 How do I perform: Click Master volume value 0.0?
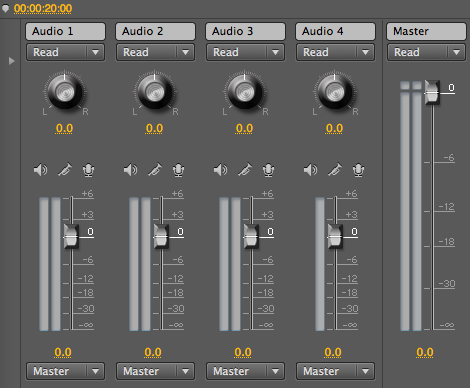[x=425, y=352]
